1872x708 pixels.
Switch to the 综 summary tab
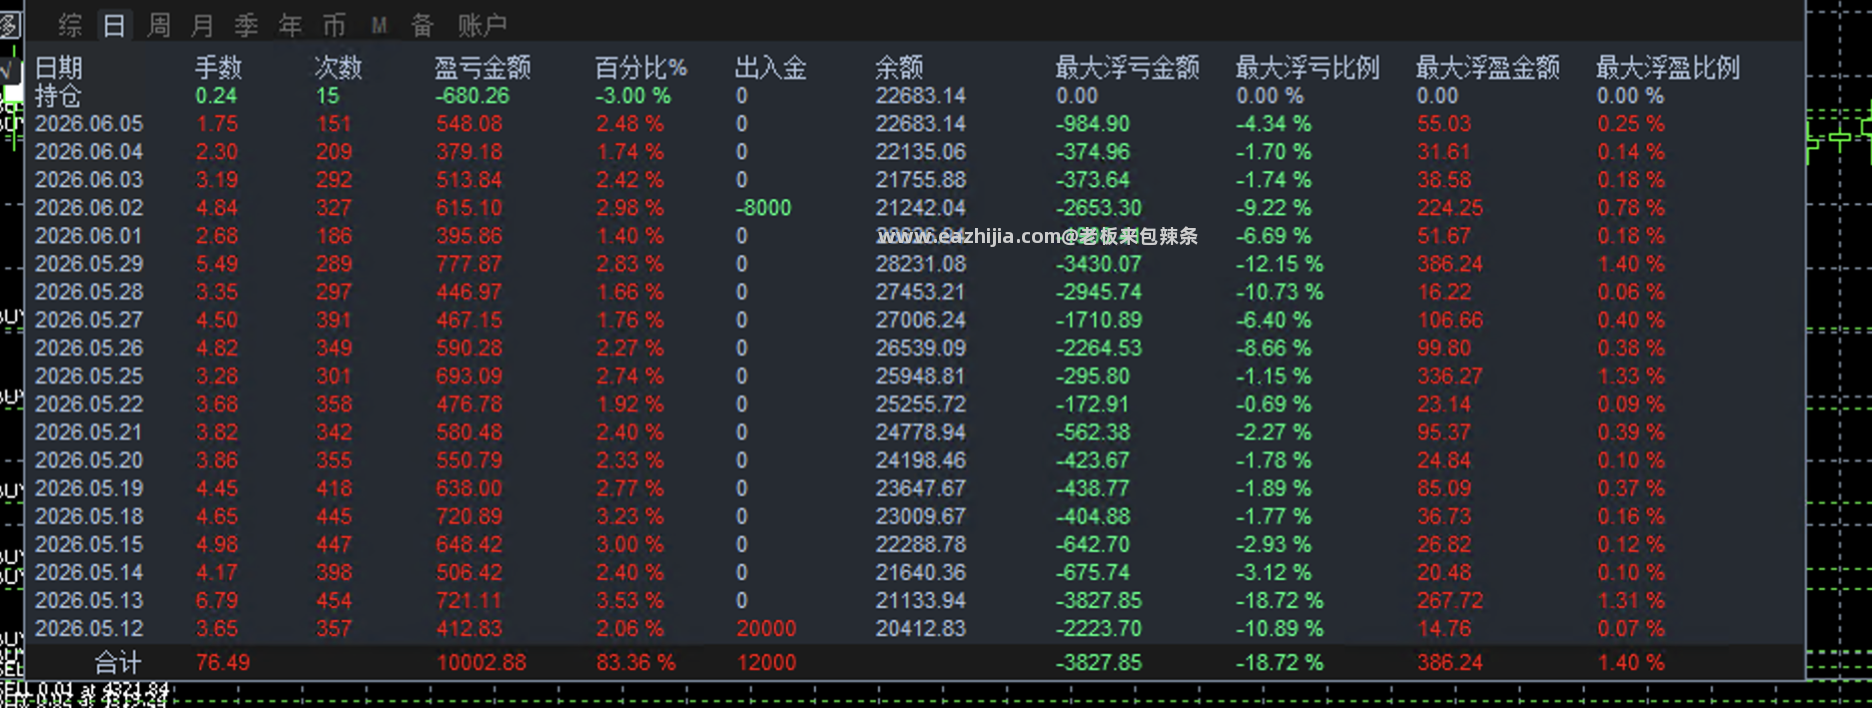[x=70, y=25]
